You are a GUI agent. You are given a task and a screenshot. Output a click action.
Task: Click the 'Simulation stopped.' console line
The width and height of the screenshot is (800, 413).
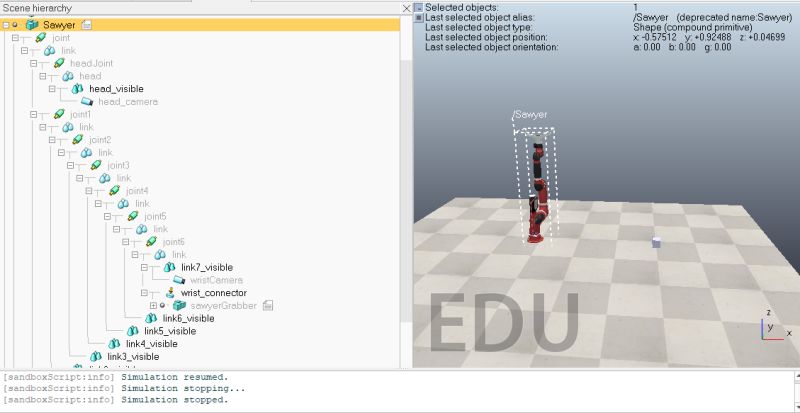pyautogui.click(x=175, y=400)
